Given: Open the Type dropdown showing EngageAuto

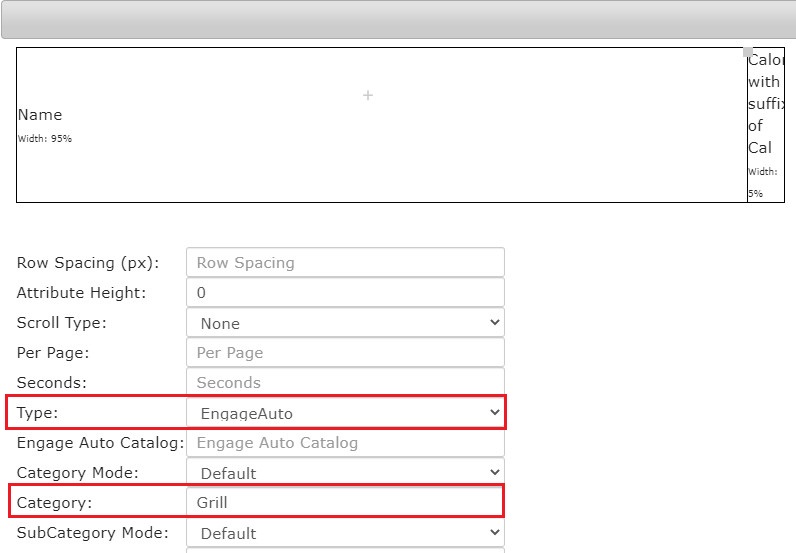Looking at the screenshot, I should (x=345, y=413).
